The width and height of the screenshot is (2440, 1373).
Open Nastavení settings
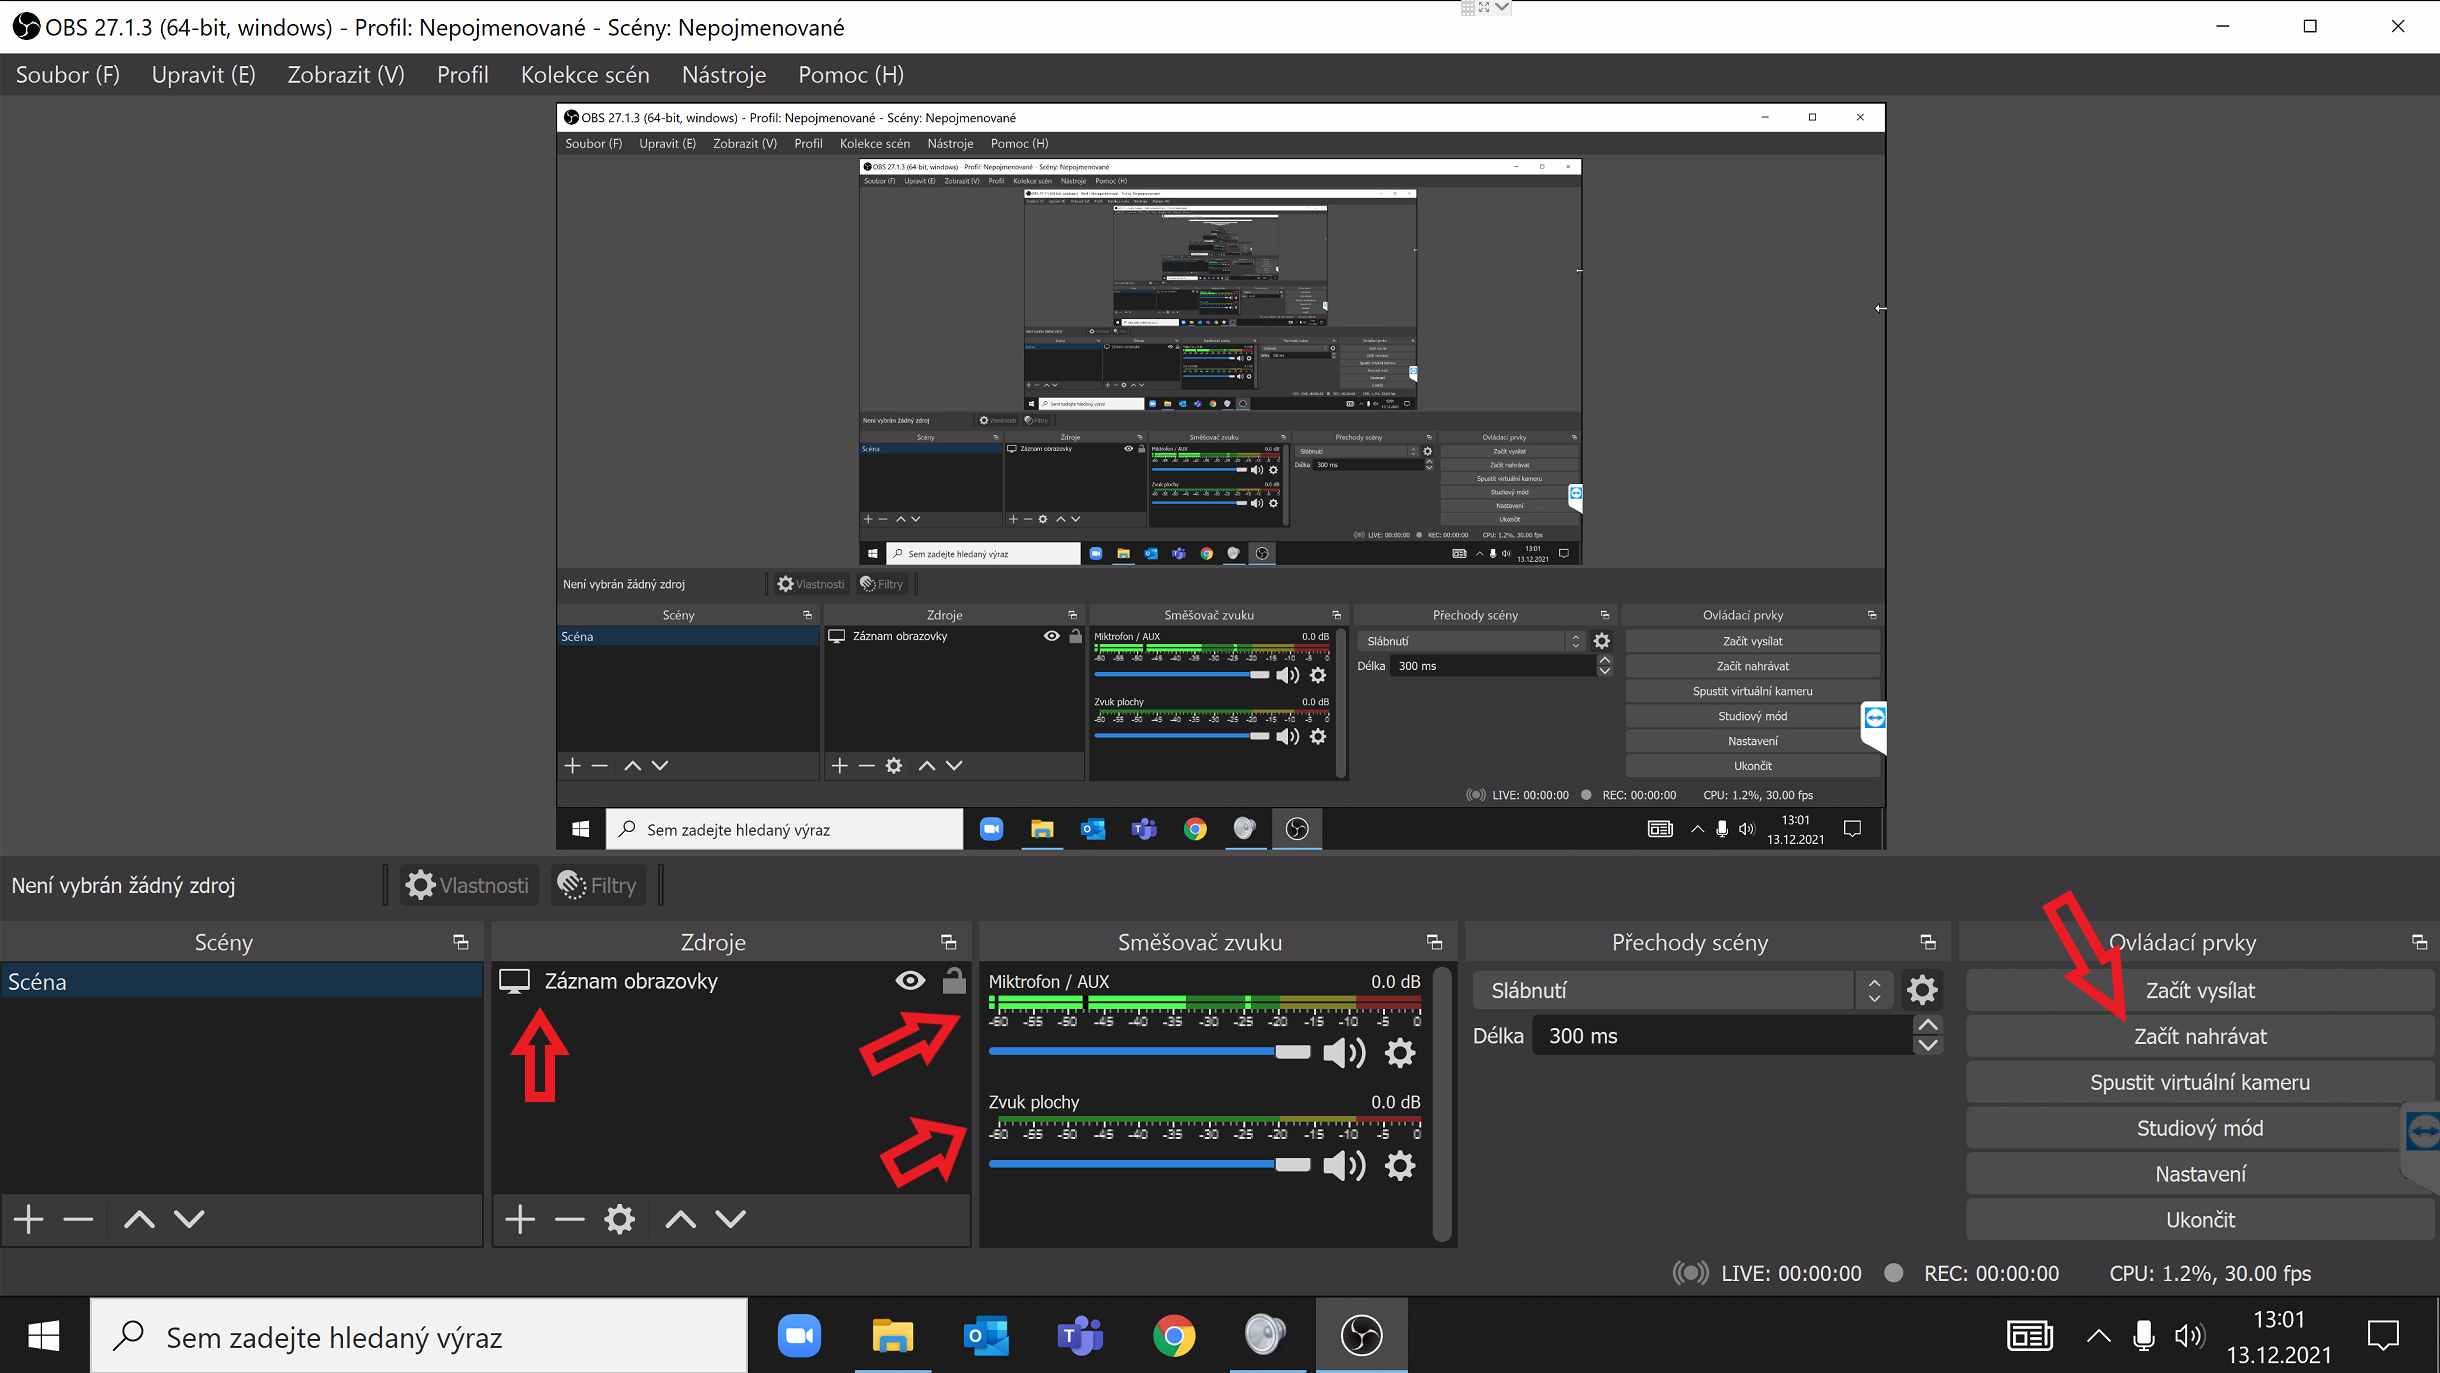[x=2200, y=1174]
